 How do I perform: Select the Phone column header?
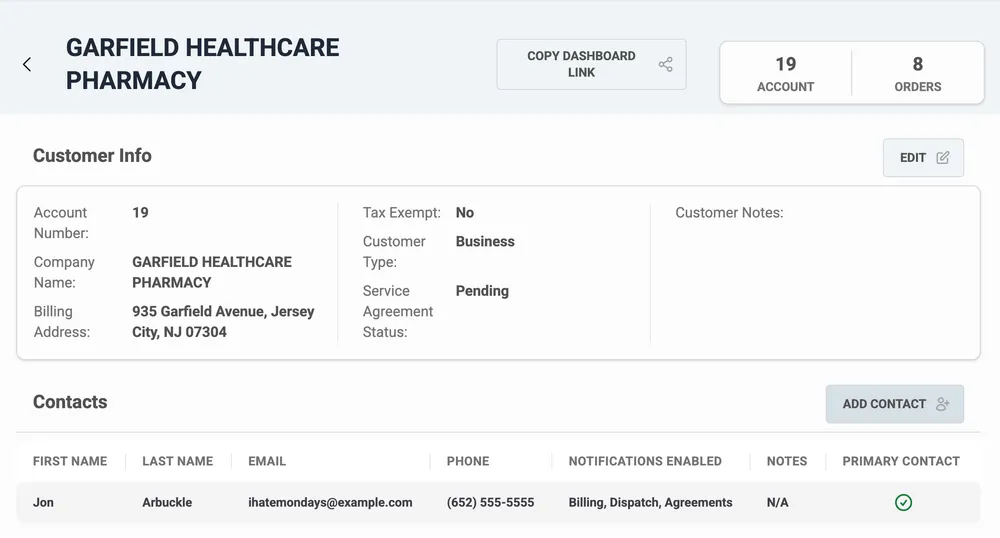468,461
